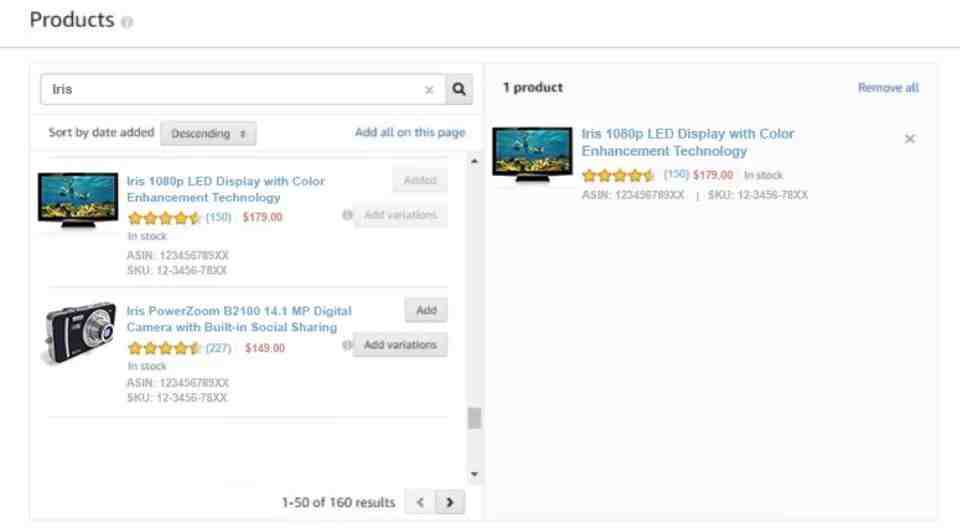Clear the Iris search text

pyautogui.click(x=429, y=90)
